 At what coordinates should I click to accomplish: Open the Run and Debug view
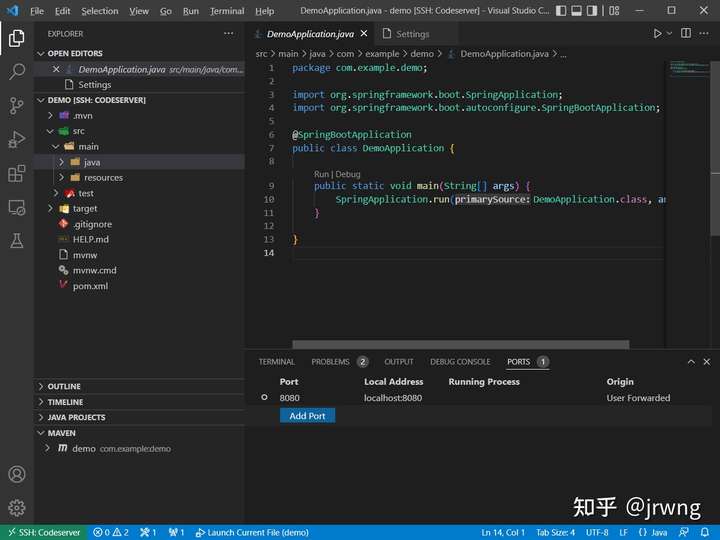point(17,140)
